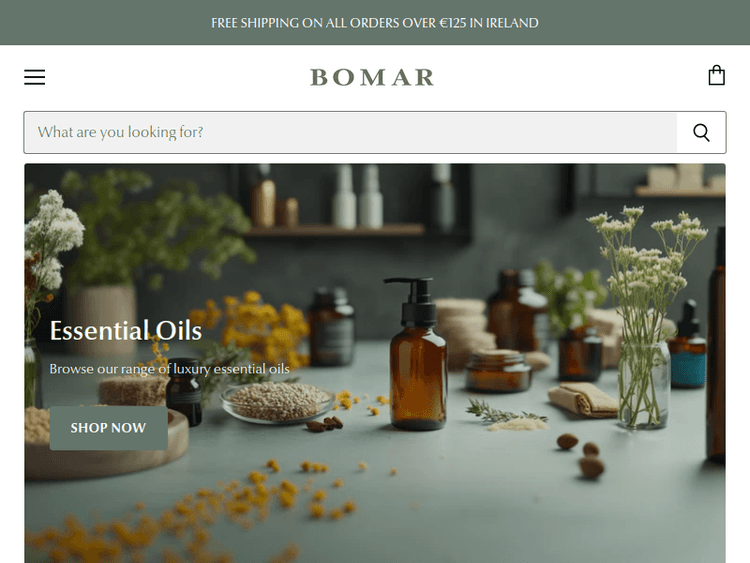The image size is (750, 563).
Task: Click the white bottles on the shelf
Action: [x=358, y=196]
